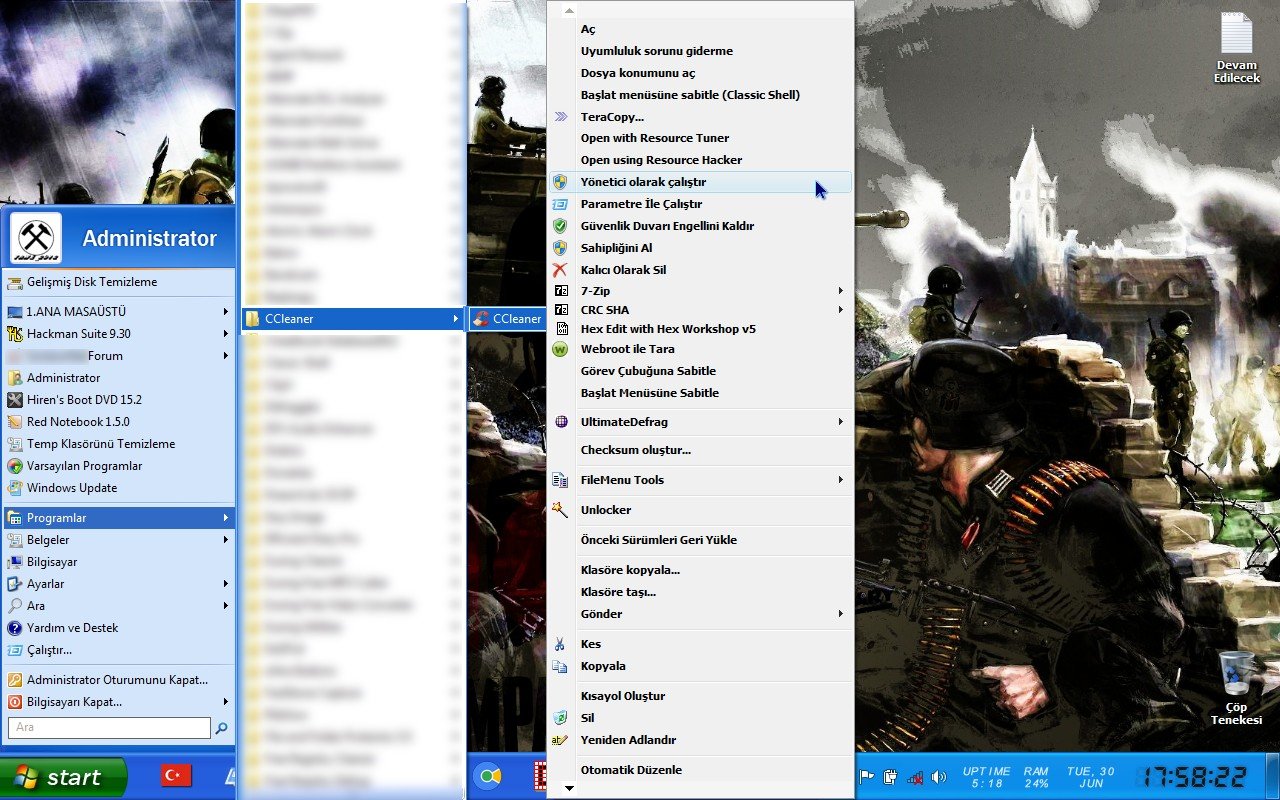Open Hackman Suite 9.30 entry

(118, 334)
